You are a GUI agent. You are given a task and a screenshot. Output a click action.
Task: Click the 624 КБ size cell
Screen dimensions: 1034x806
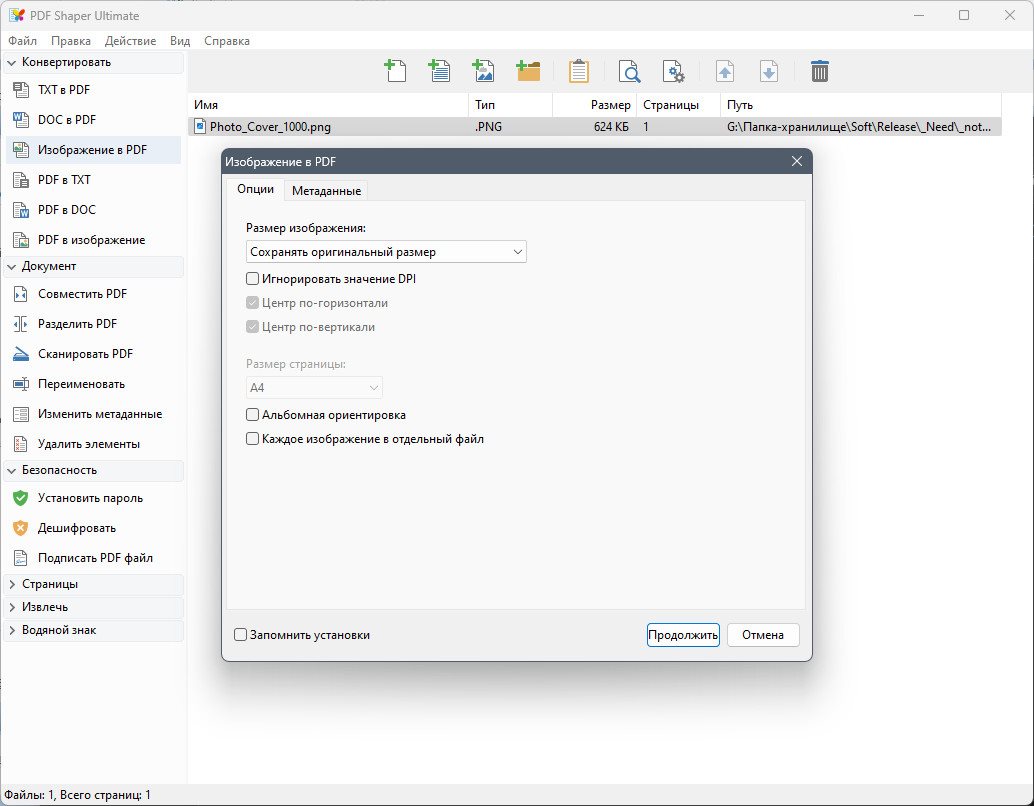(611, 127)
